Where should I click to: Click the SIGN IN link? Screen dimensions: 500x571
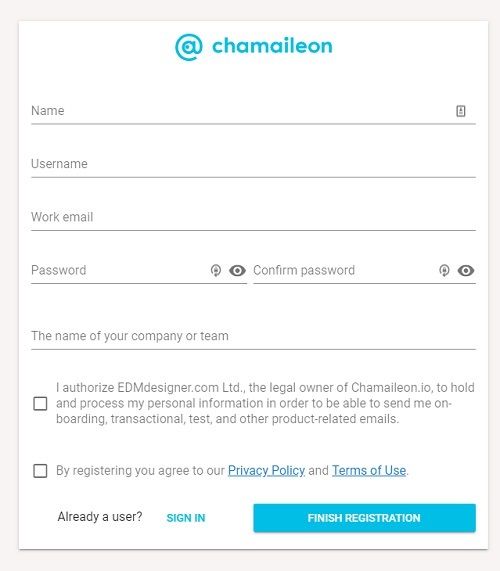186,518
